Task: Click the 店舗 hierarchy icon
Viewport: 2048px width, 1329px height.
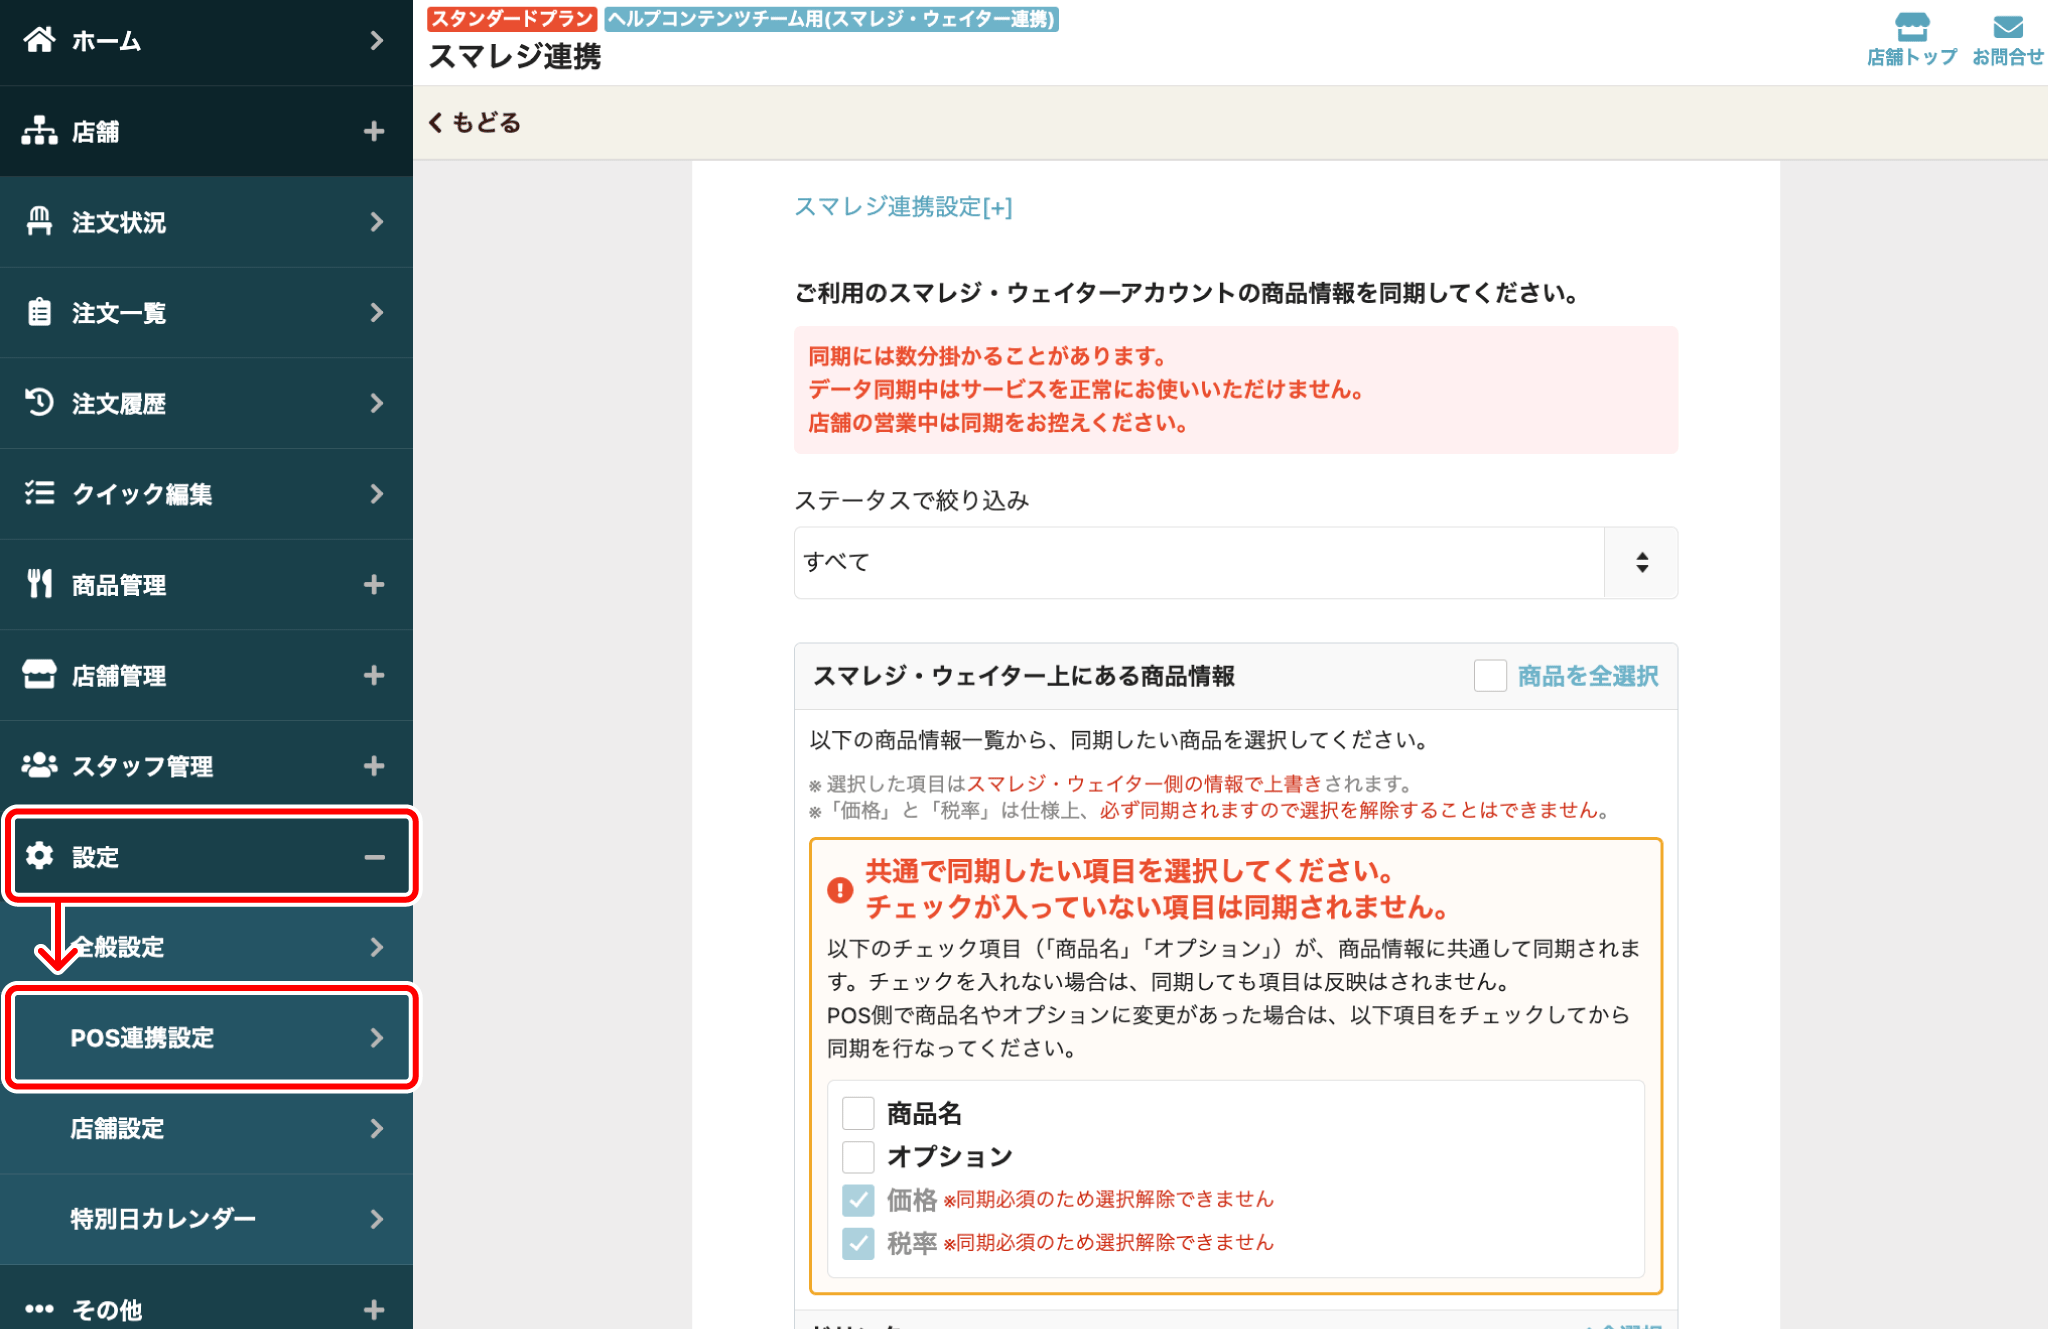Action: pyautogui.click(x=39, y=131)
